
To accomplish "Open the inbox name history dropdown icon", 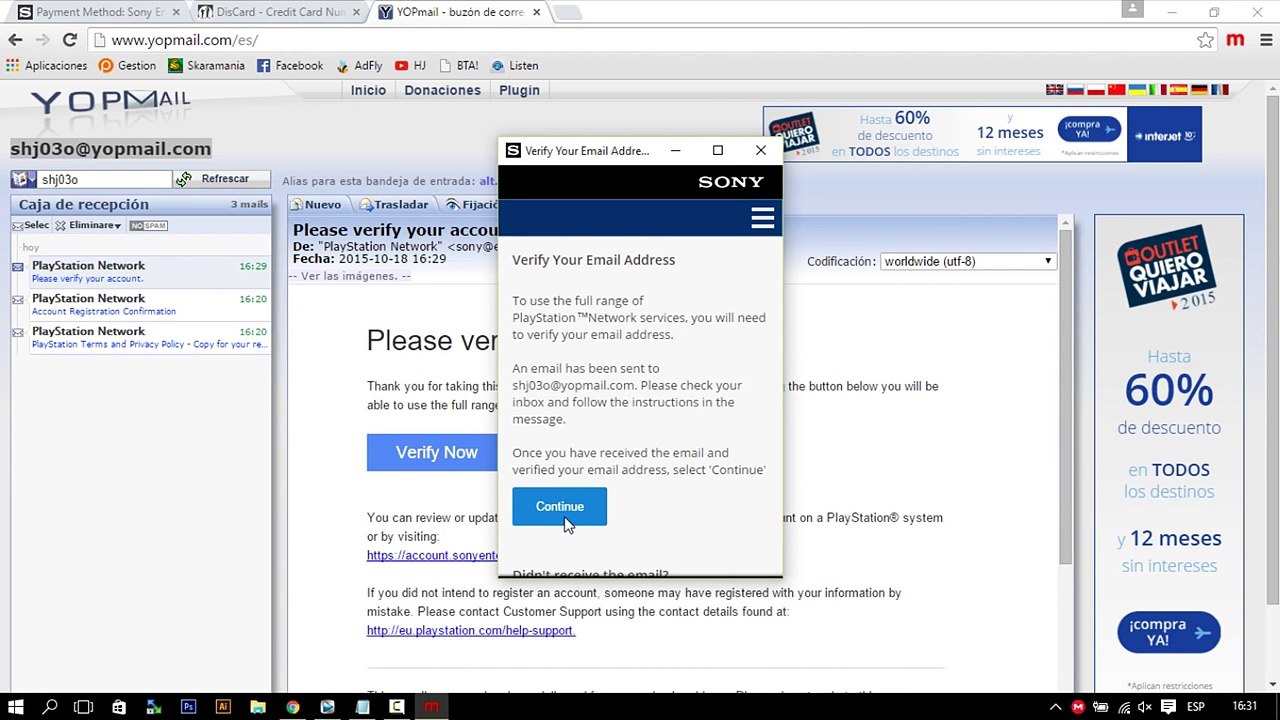I will coord(24,179).
